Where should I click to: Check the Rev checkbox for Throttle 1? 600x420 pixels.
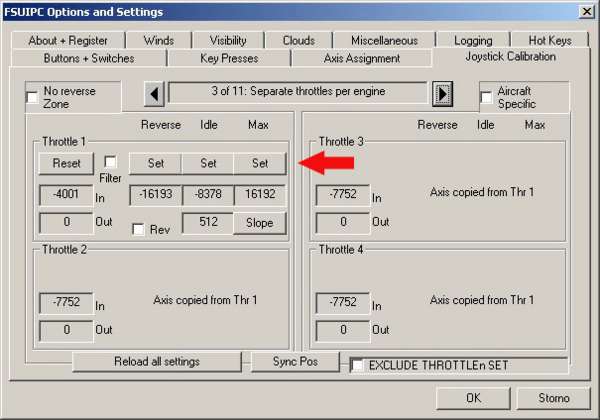tap(138, 229)
